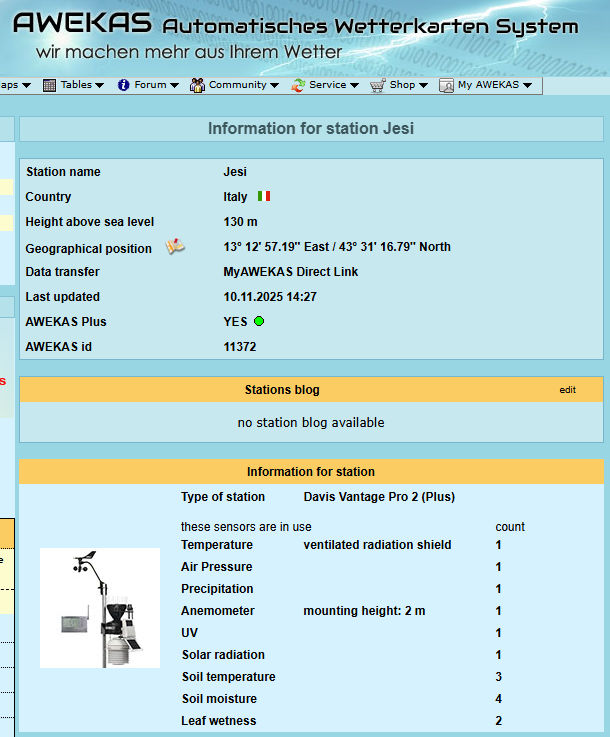
Task: Expand the Community dropdown arrow
Action: 274,85
